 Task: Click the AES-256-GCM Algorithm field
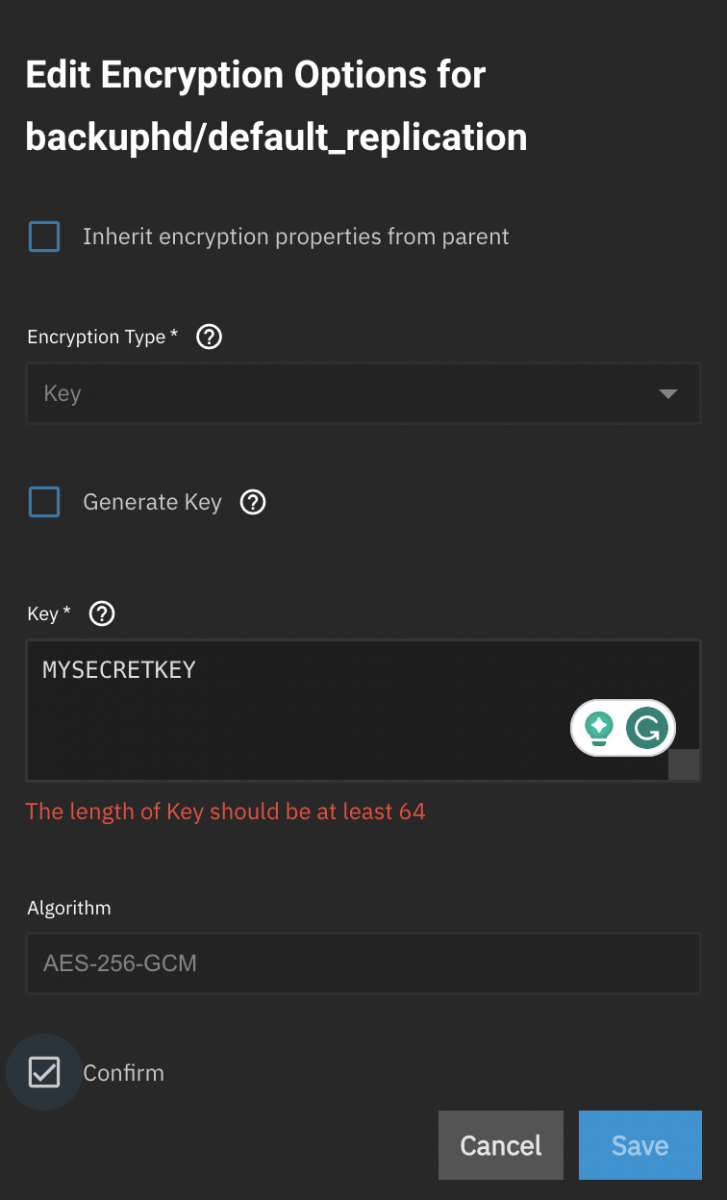click(x=363, y=964)
